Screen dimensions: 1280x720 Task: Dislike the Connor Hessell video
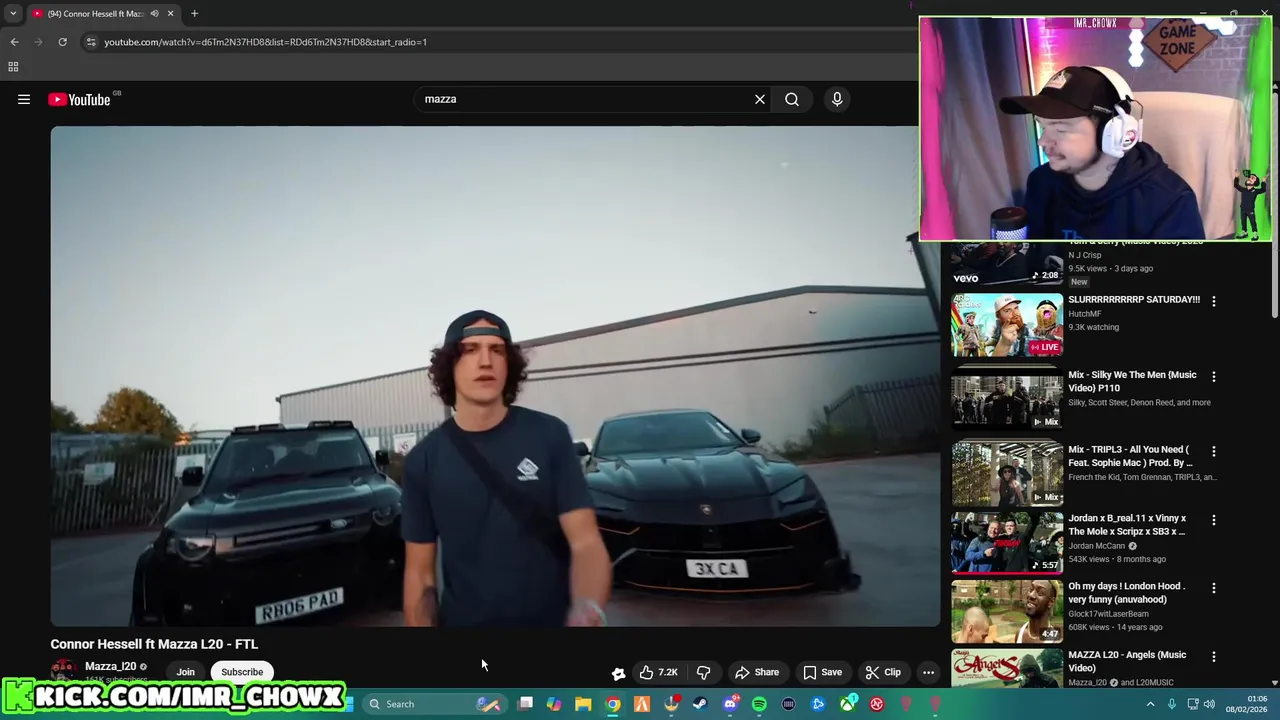tap(704, 672)
